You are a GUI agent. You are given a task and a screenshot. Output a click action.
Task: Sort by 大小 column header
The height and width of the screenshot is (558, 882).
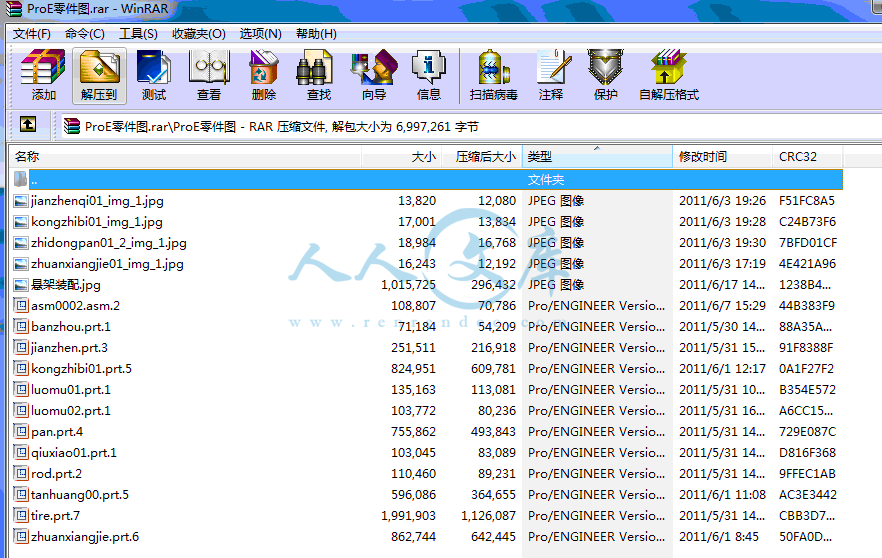click(402, 156)
